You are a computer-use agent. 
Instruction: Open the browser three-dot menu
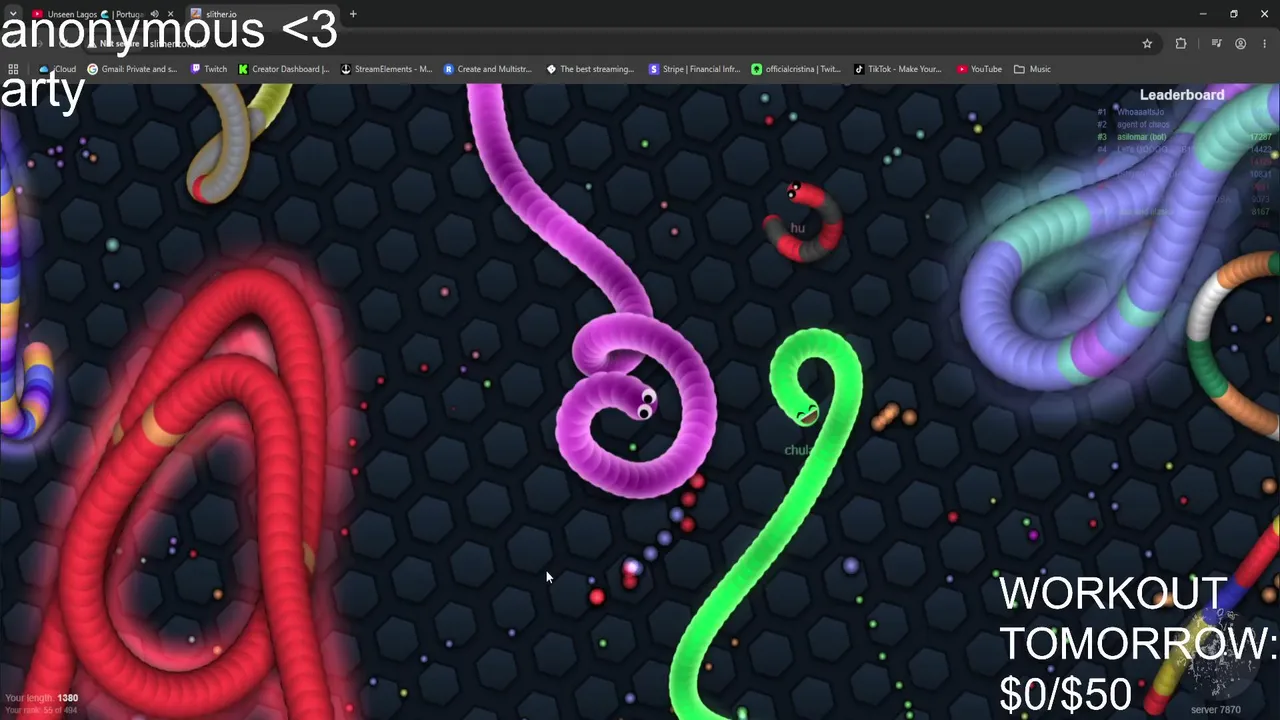pos(1265,43)
